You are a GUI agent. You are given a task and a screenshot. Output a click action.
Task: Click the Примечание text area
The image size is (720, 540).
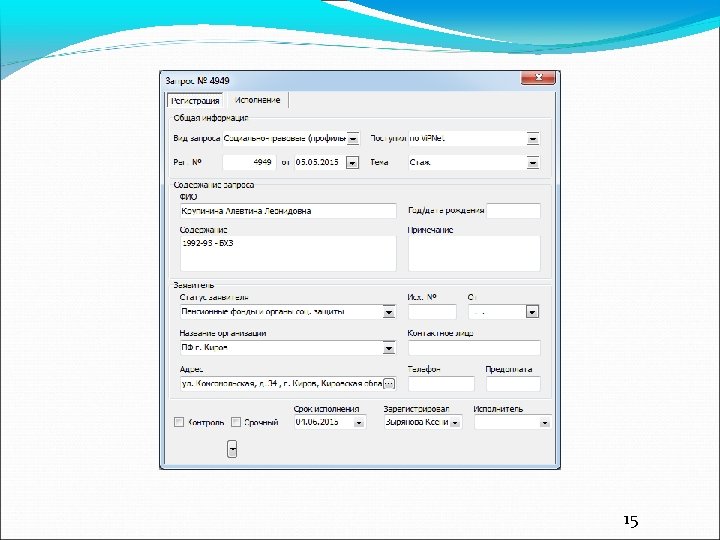[474, 253]
